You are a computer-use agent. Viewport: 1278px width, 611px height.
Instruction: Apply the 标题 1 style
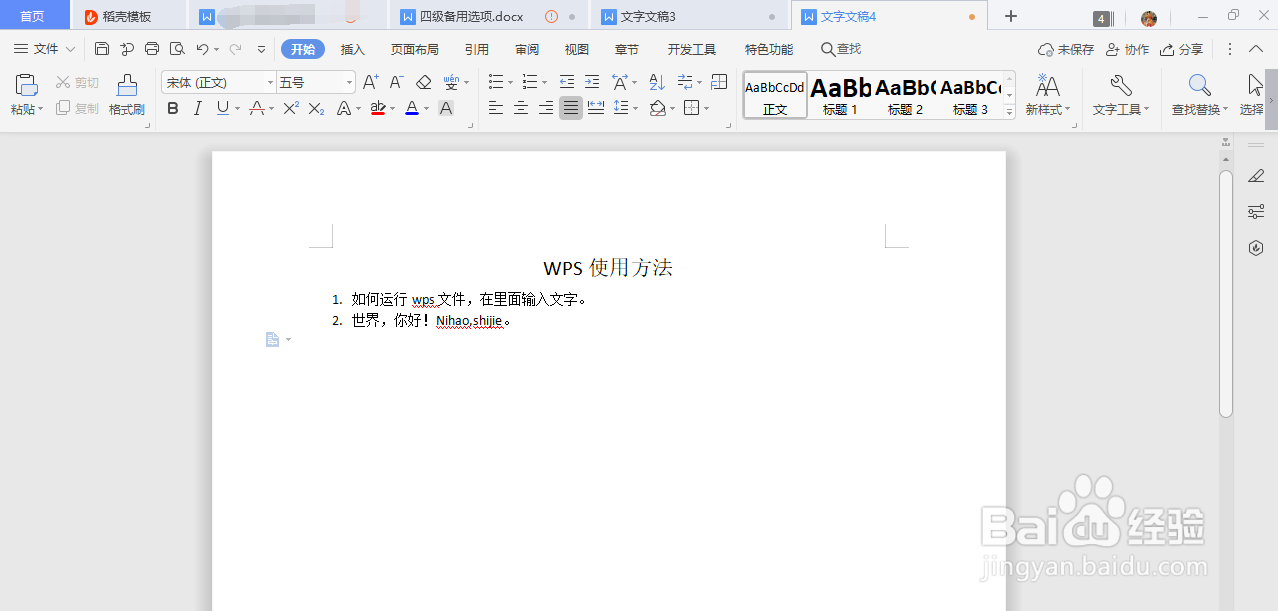(x=841, y=96)
